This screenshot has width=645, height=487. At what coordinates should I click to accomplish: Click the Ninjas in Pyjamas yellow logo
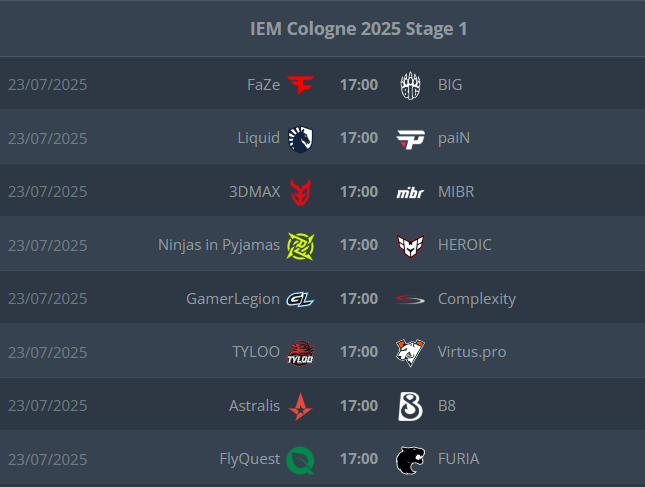(300, 246)
